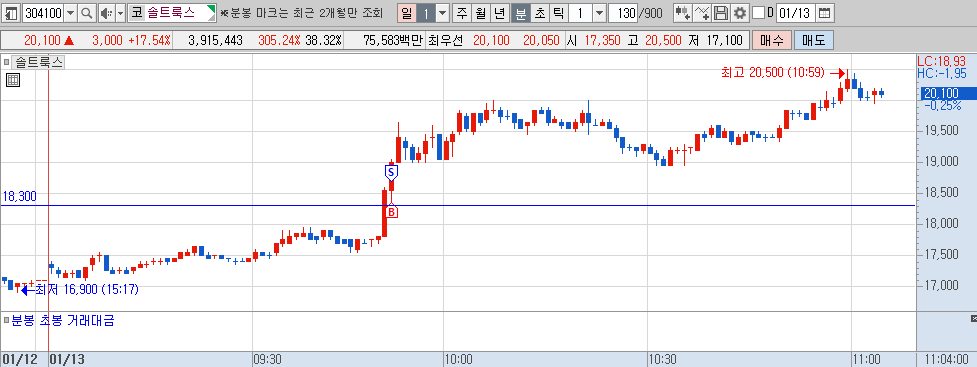Click the 매수 buy button
This screenshot has width=977, height=367.
click(772, 41)
